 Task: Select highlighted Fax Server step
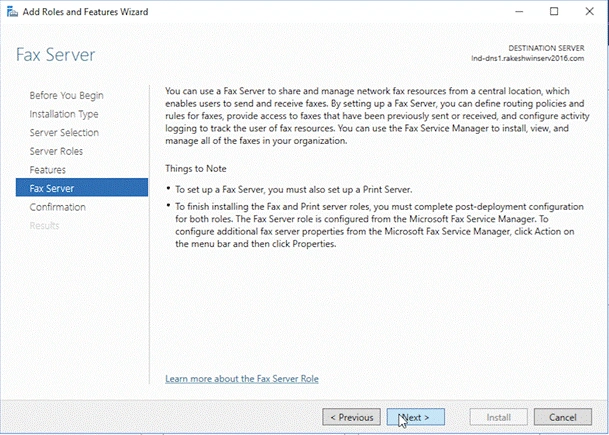point(82,188)
